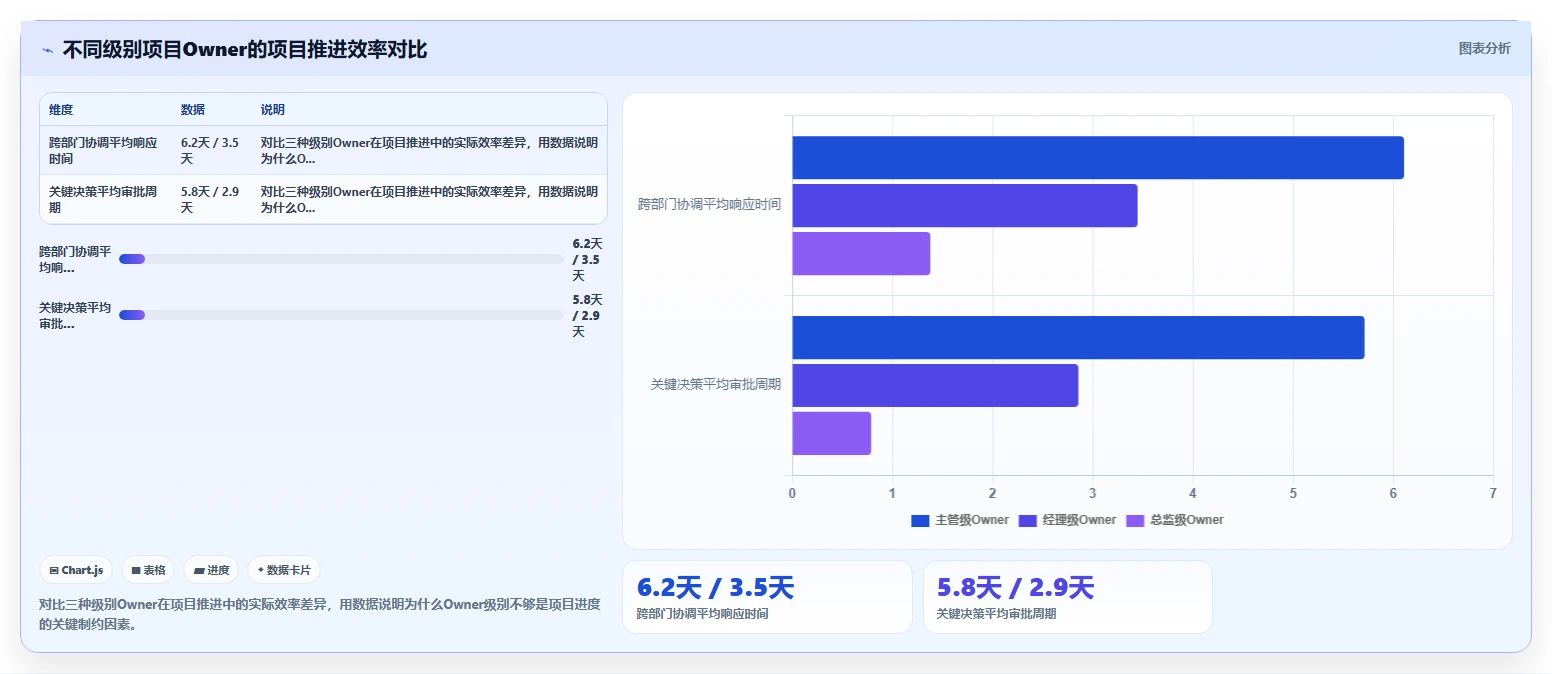The image size is (1552, 674).
Task: Click the 6.2天 / 3.5天 data card
Action: (767, 597)
